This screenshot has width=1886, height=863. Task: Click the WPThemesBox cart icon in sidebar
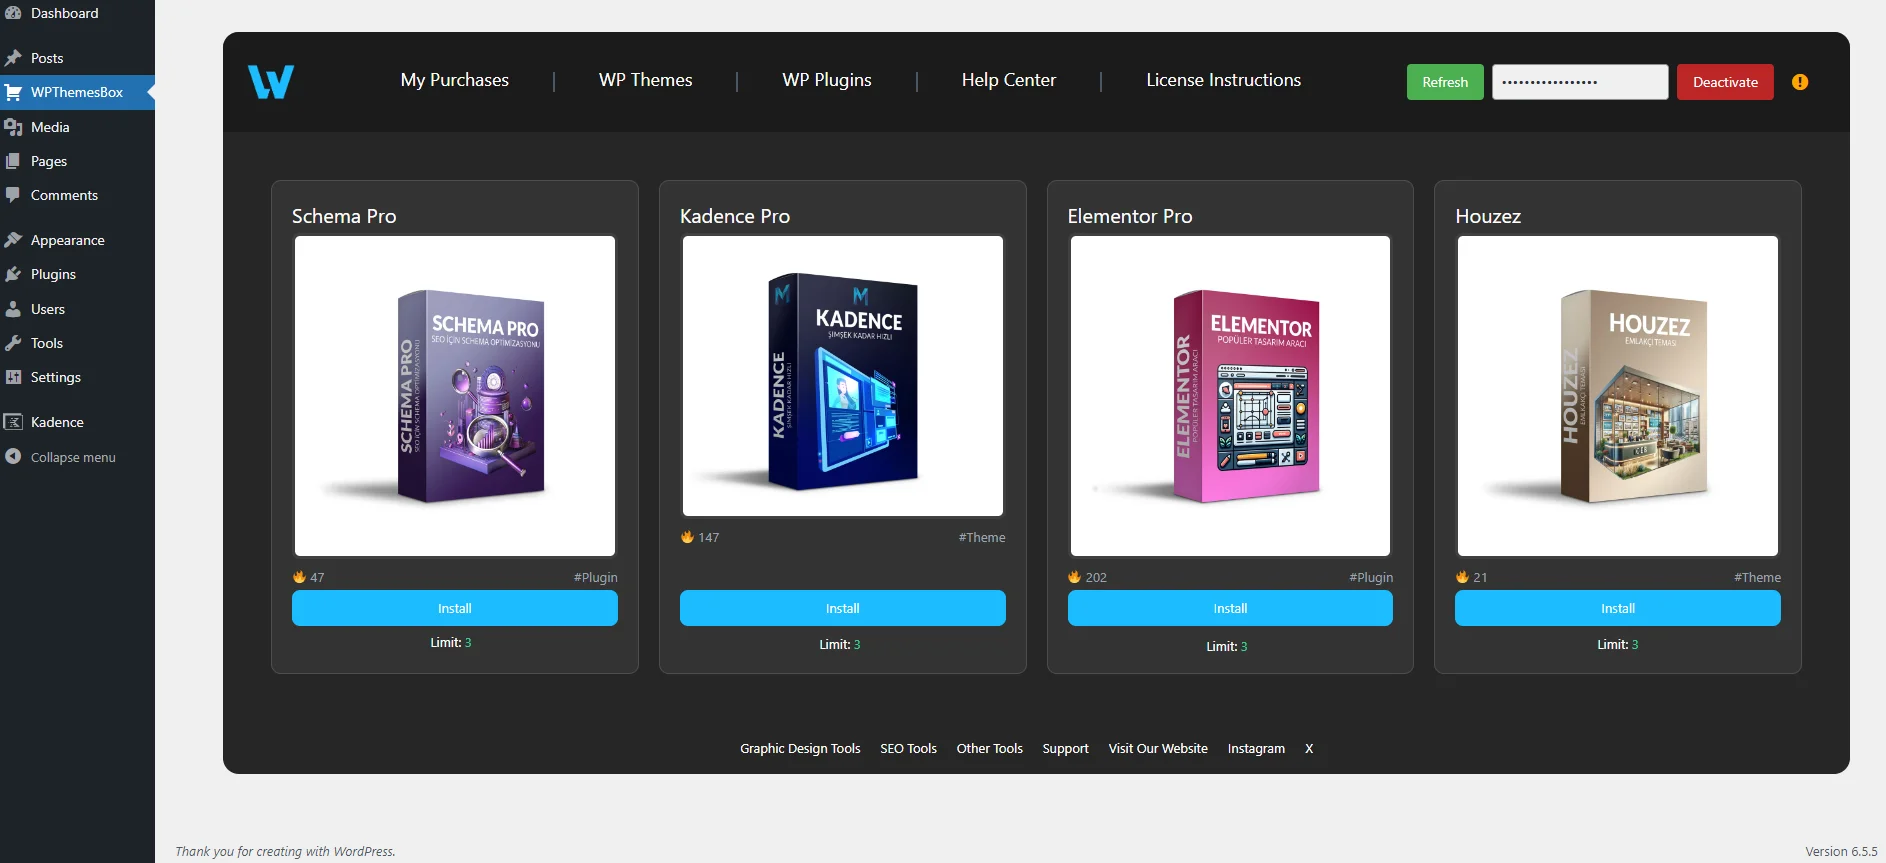[x=13, y=92]
